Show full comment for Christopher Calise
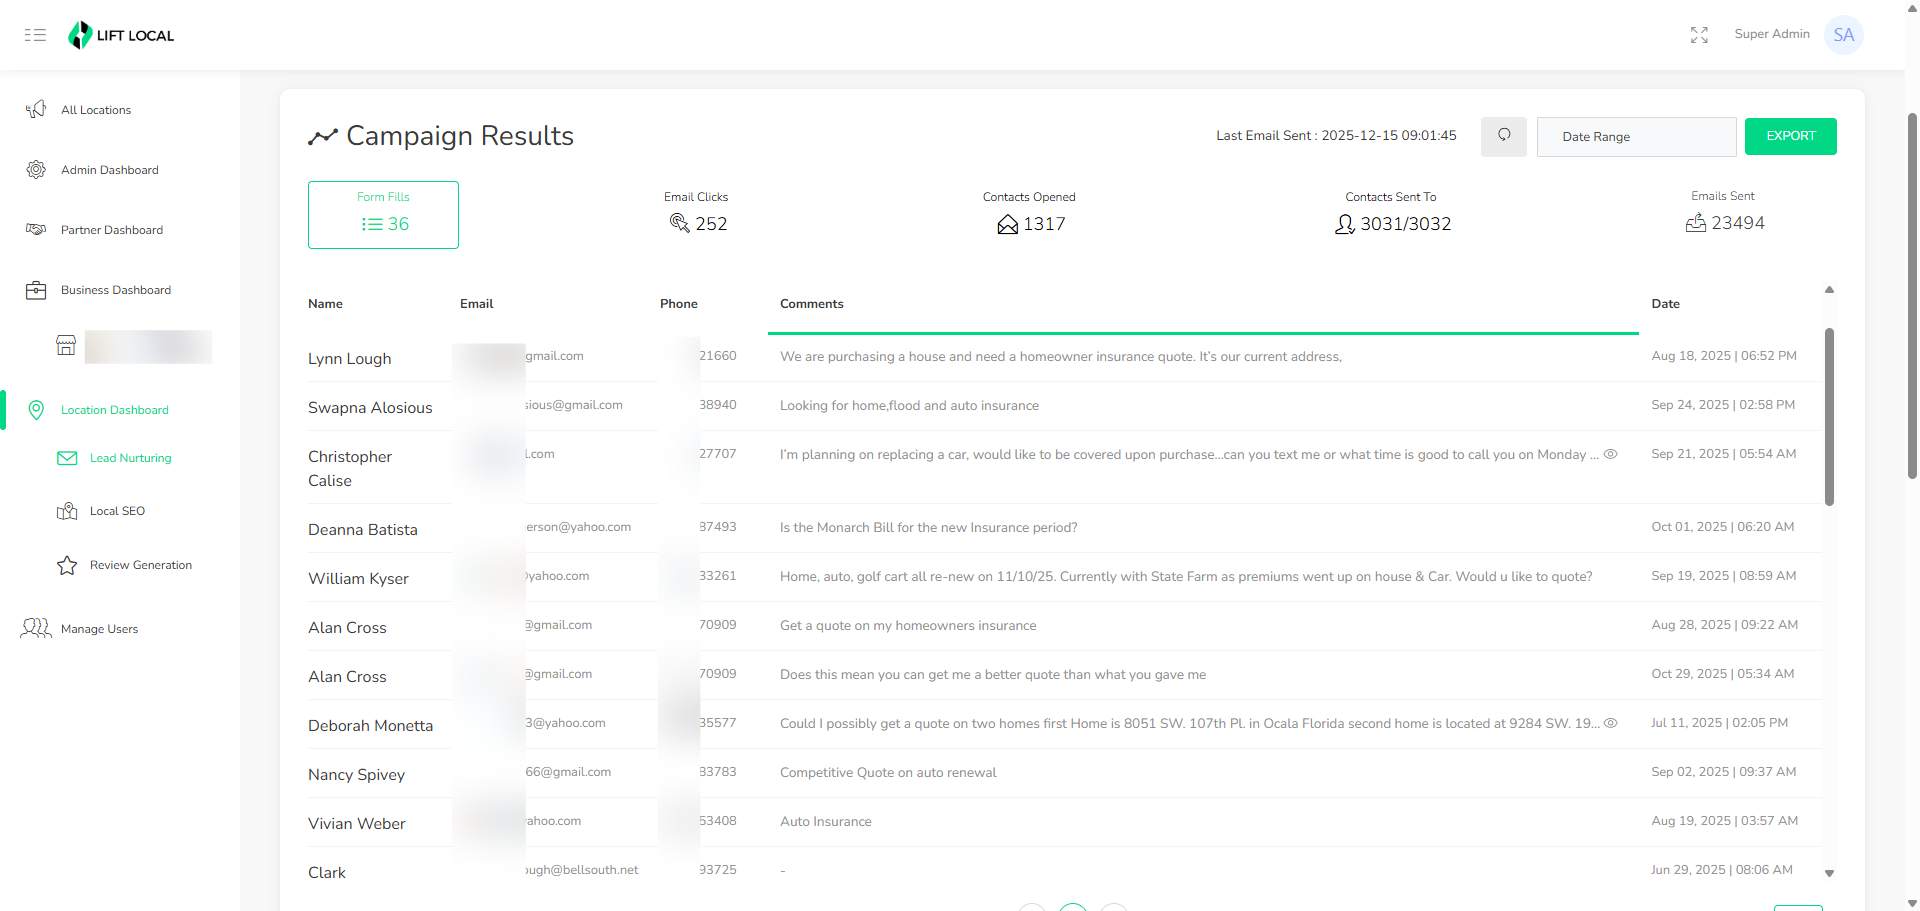Viewport: 1920px width, 911px height. (1611, 454)
